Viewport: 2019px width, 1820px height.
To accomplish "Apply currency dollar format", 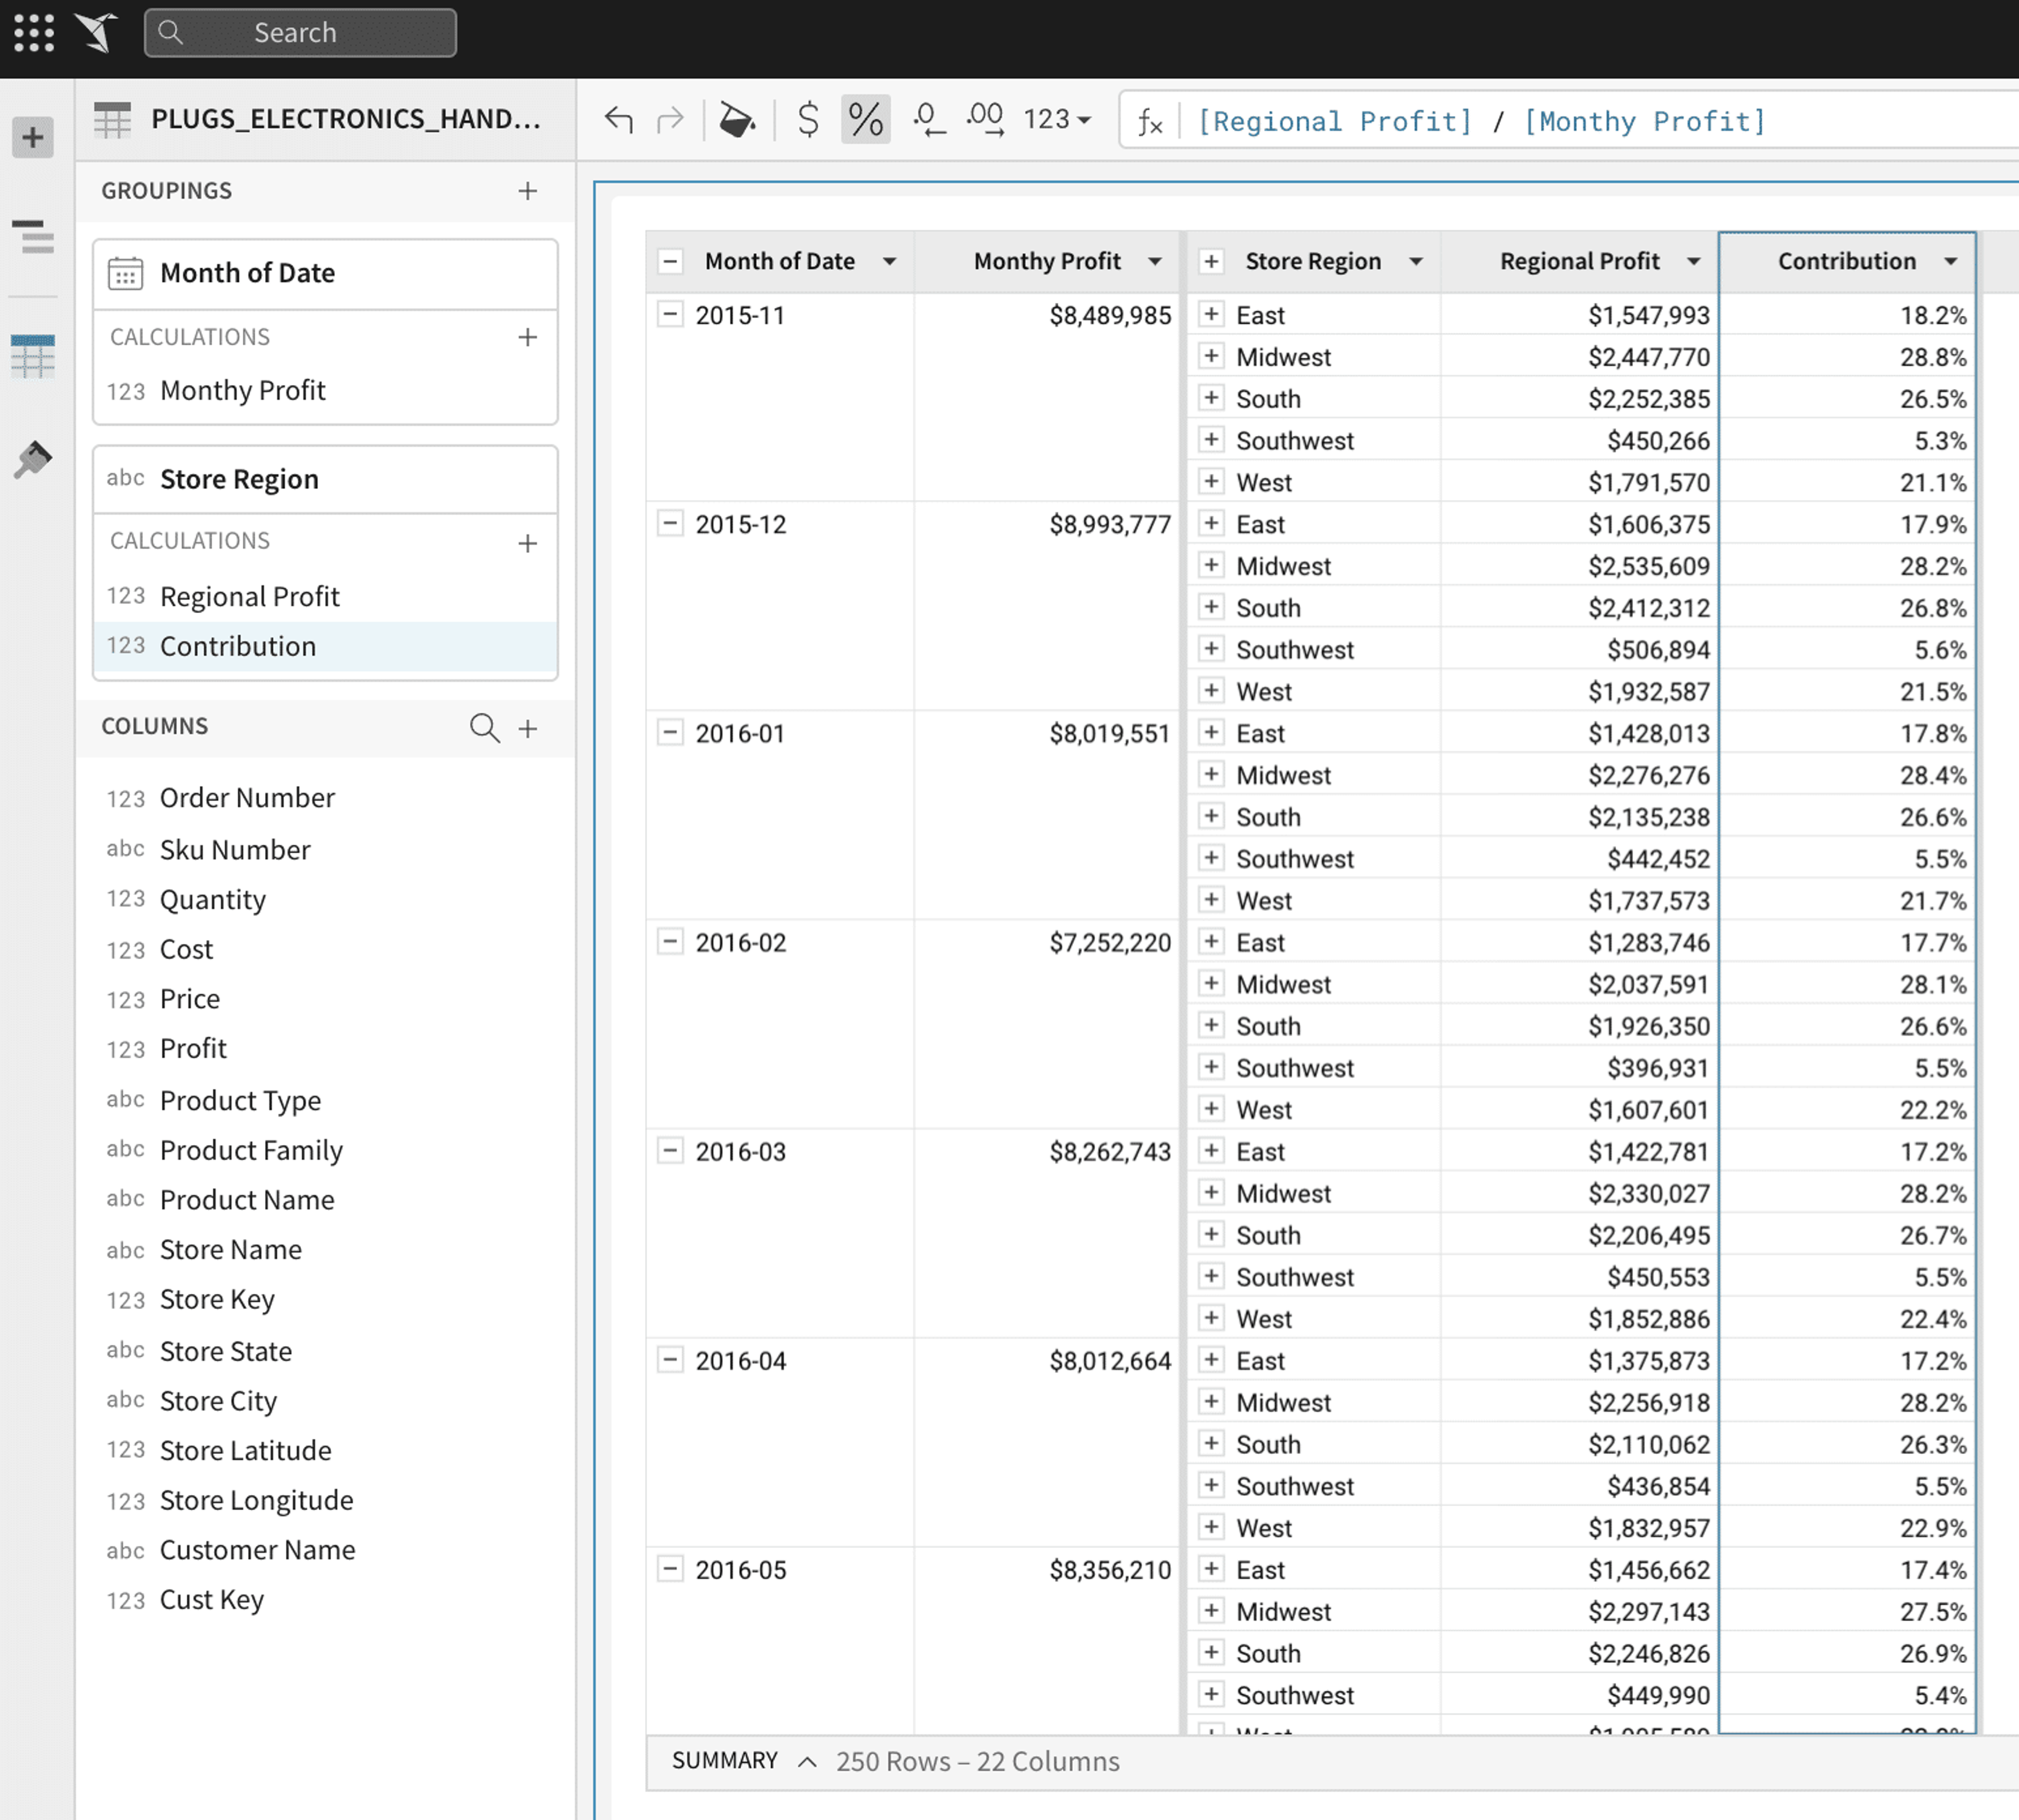I will (808, 120).
